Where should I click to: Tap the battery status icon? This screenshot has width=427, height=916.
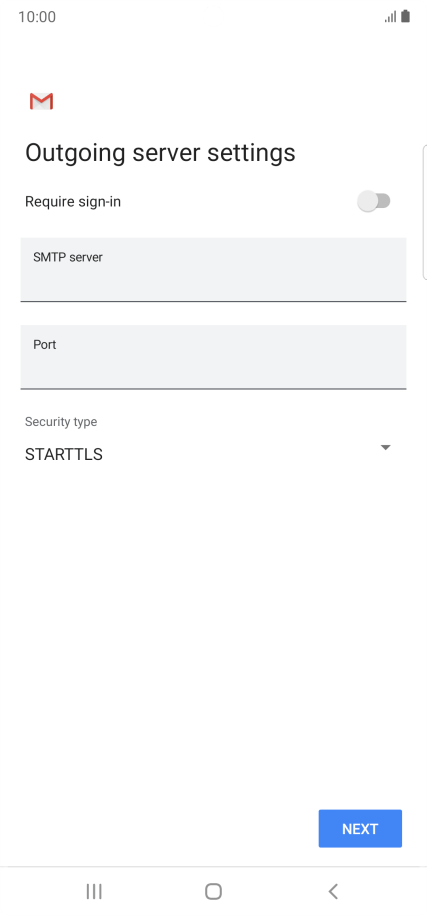[405, 16]
